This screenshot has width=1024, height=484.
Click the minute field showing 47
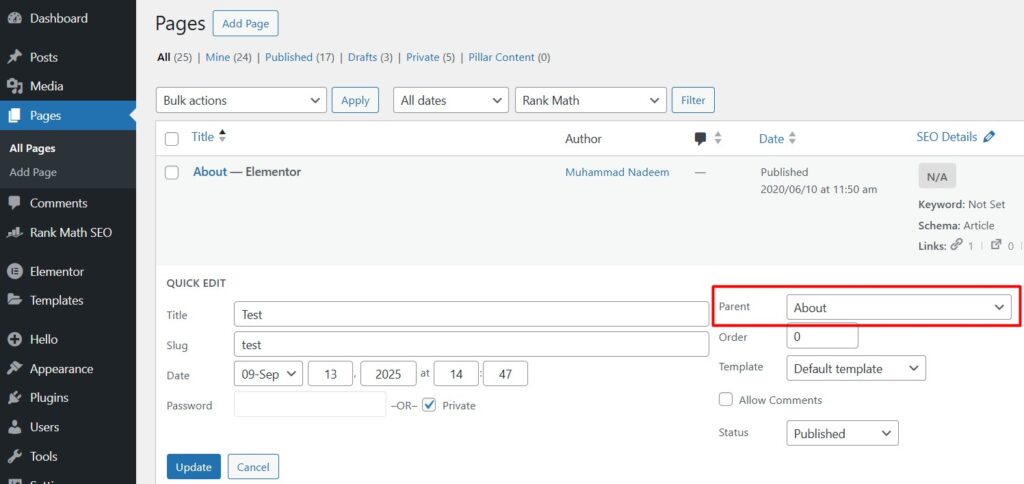click(505, 374)
